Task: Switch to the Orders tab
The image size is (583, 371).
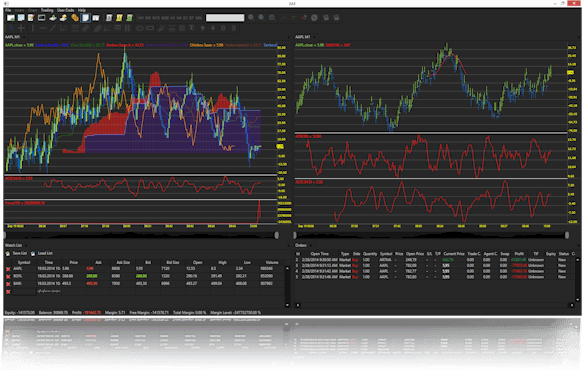Action: coord(300,245)
